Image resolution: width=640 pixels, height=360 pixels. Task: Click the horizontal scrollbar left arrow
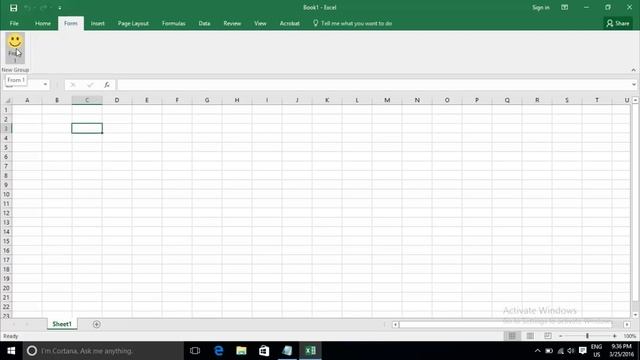(x=395, y=324)
